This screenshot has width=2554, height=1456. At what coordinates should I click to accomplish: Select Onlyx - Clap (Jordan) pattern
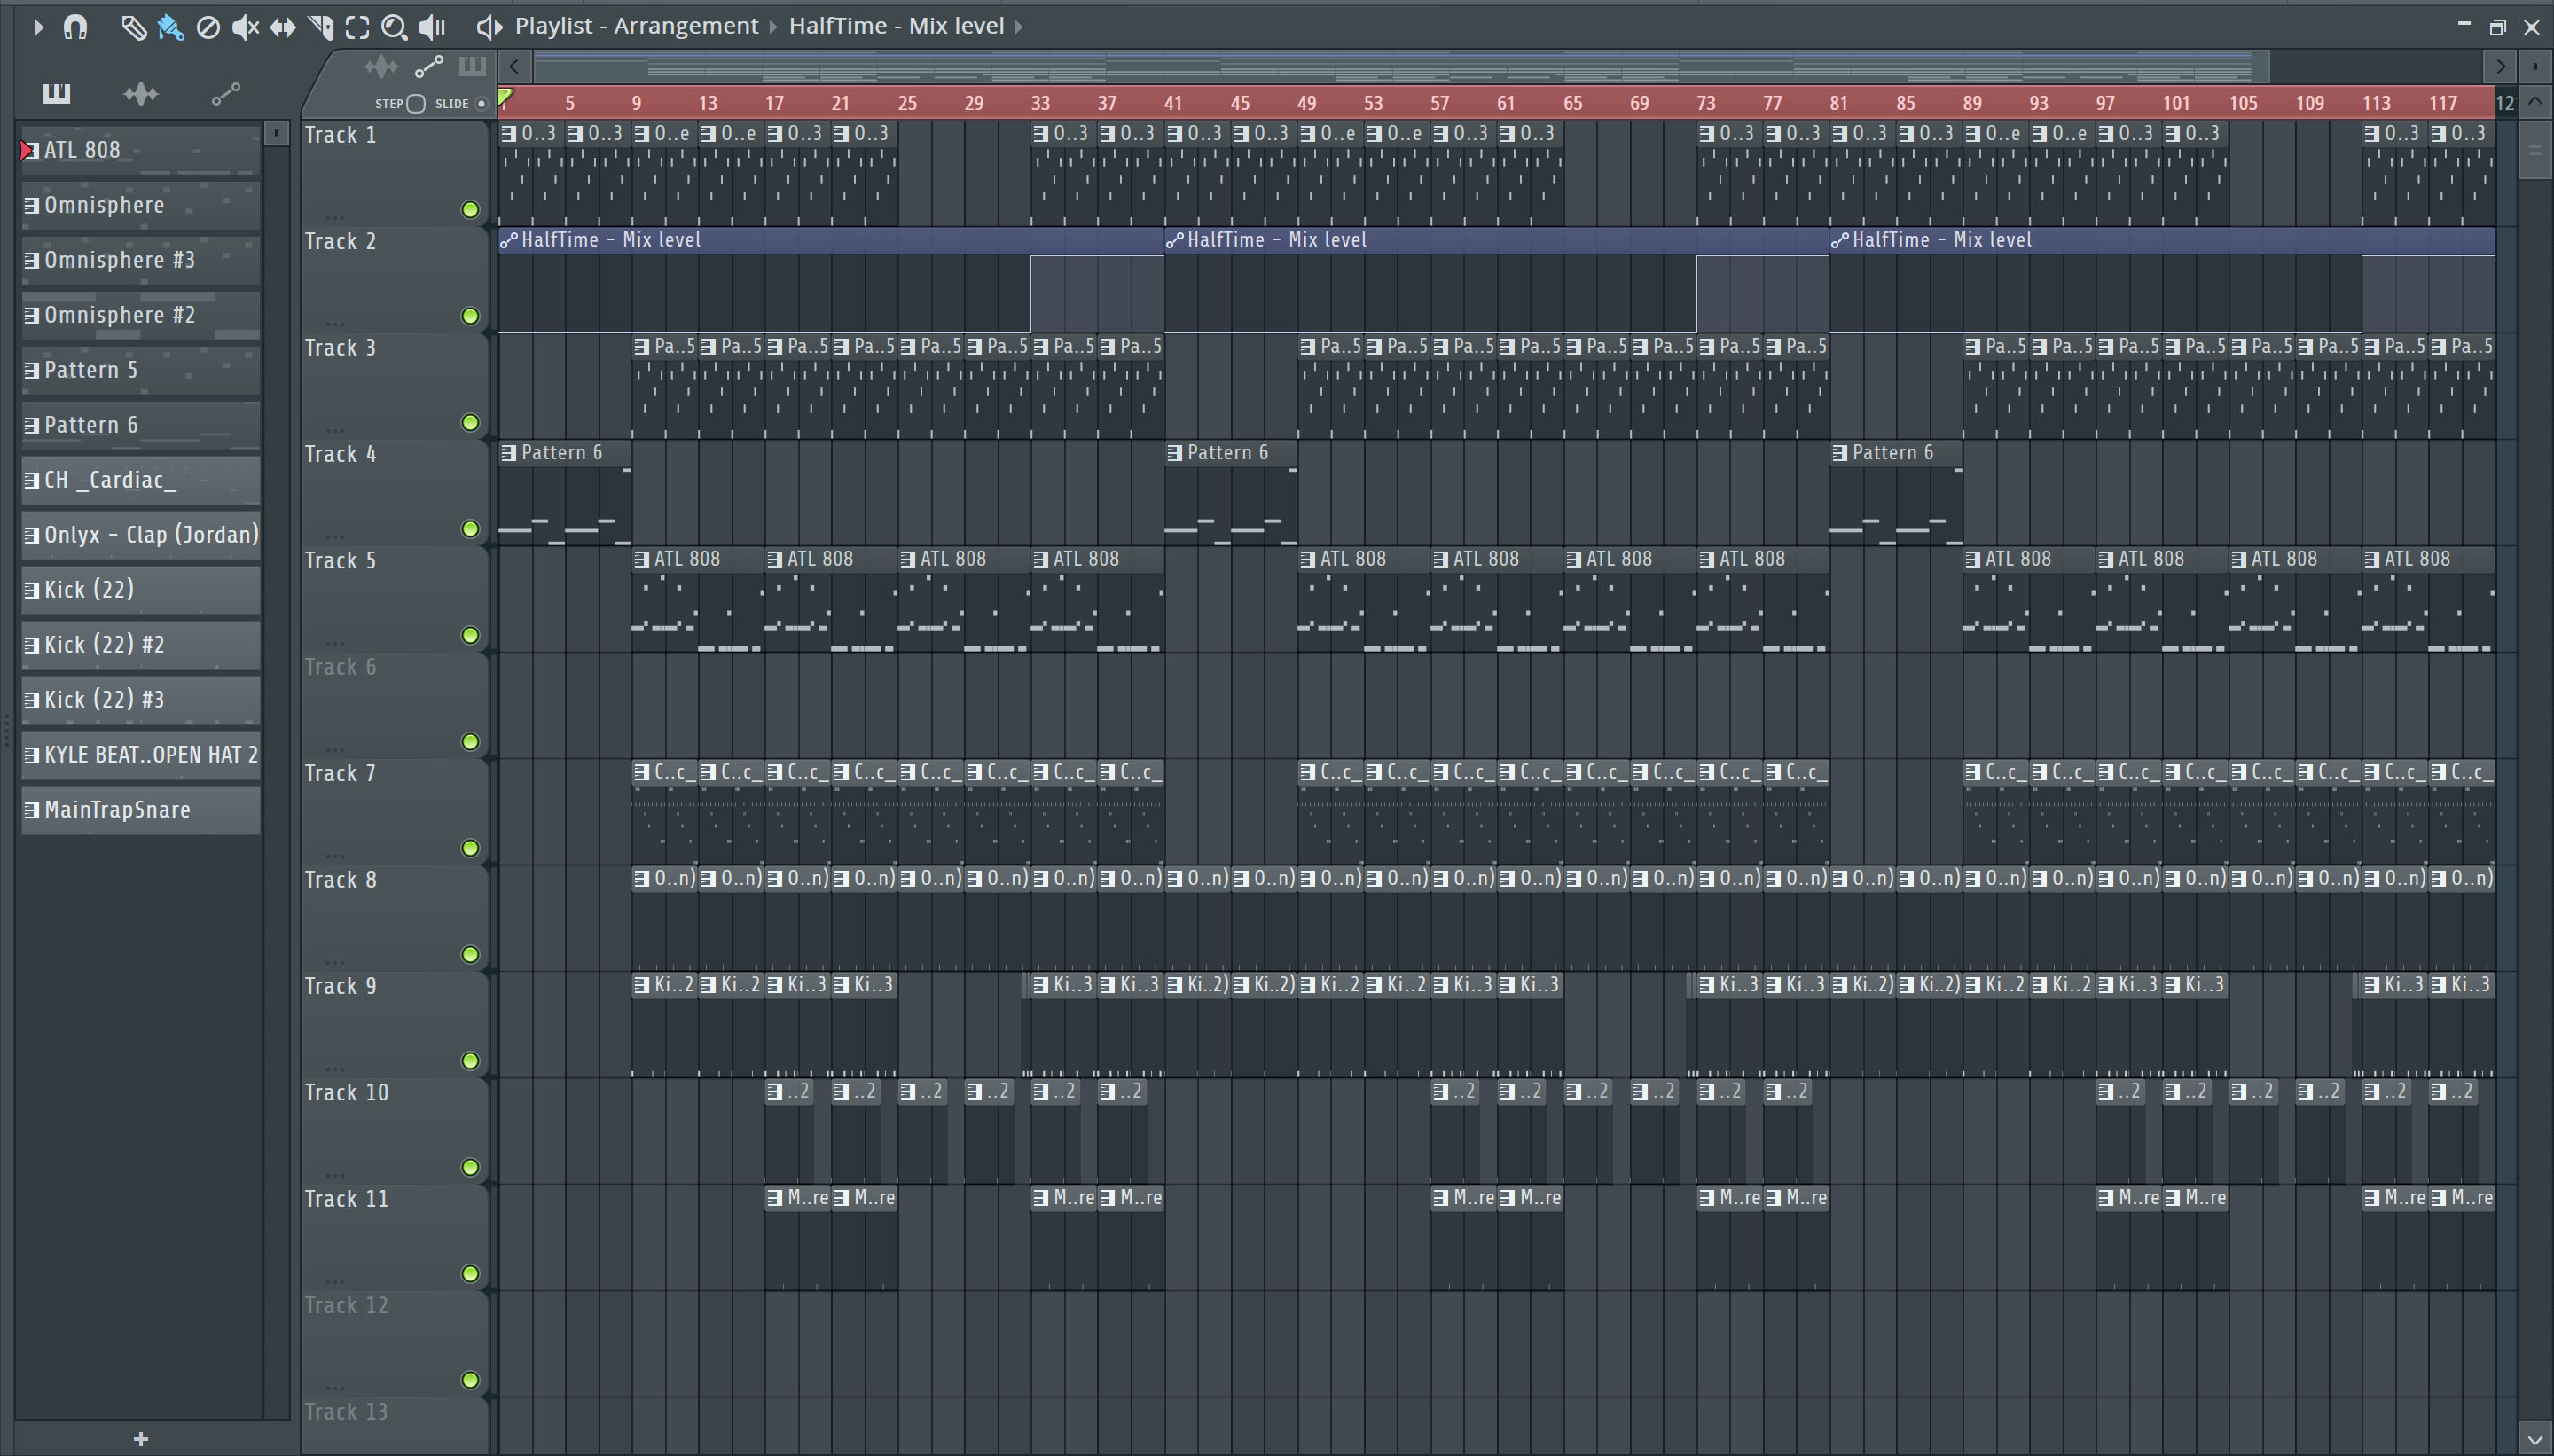[x=141, y=535]
